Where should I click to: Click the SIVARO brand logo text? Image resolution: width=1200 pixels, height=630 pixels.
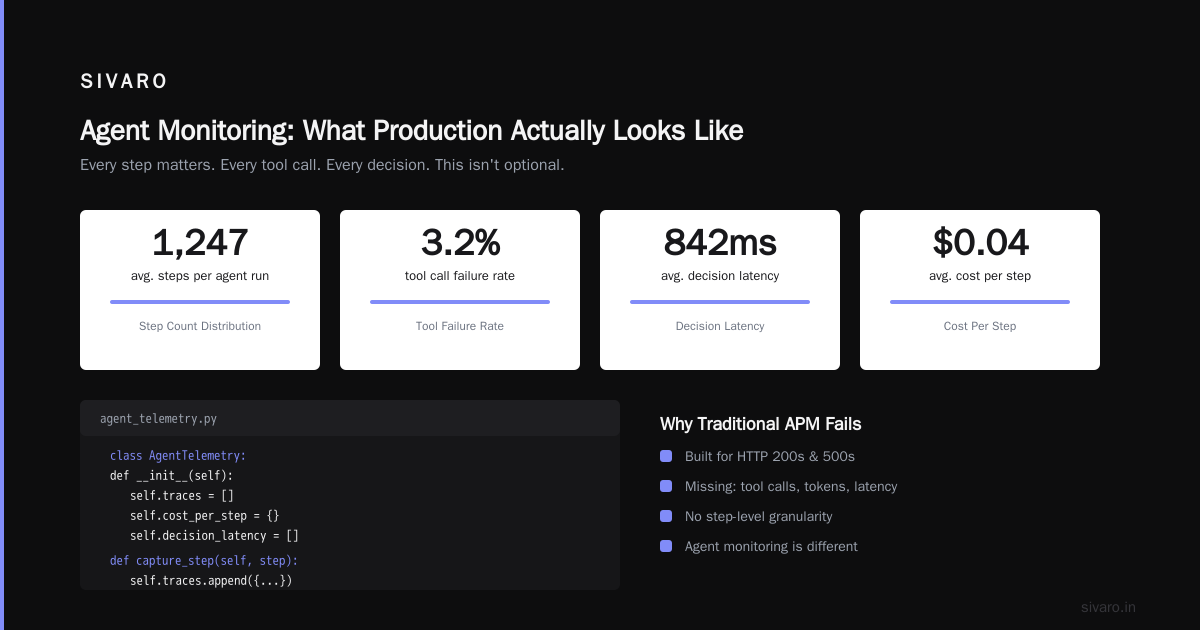click(124, 82)
